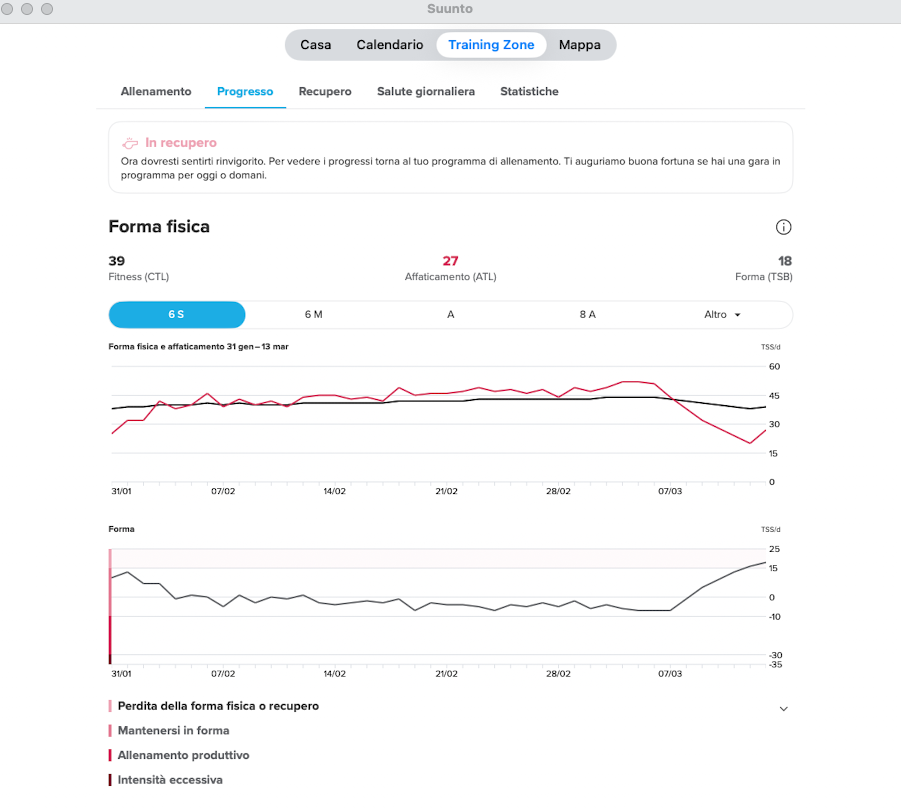This screenshot has height=809, width=901.
Task: Switch to the Allenamento tab
Action: [155, 91]
